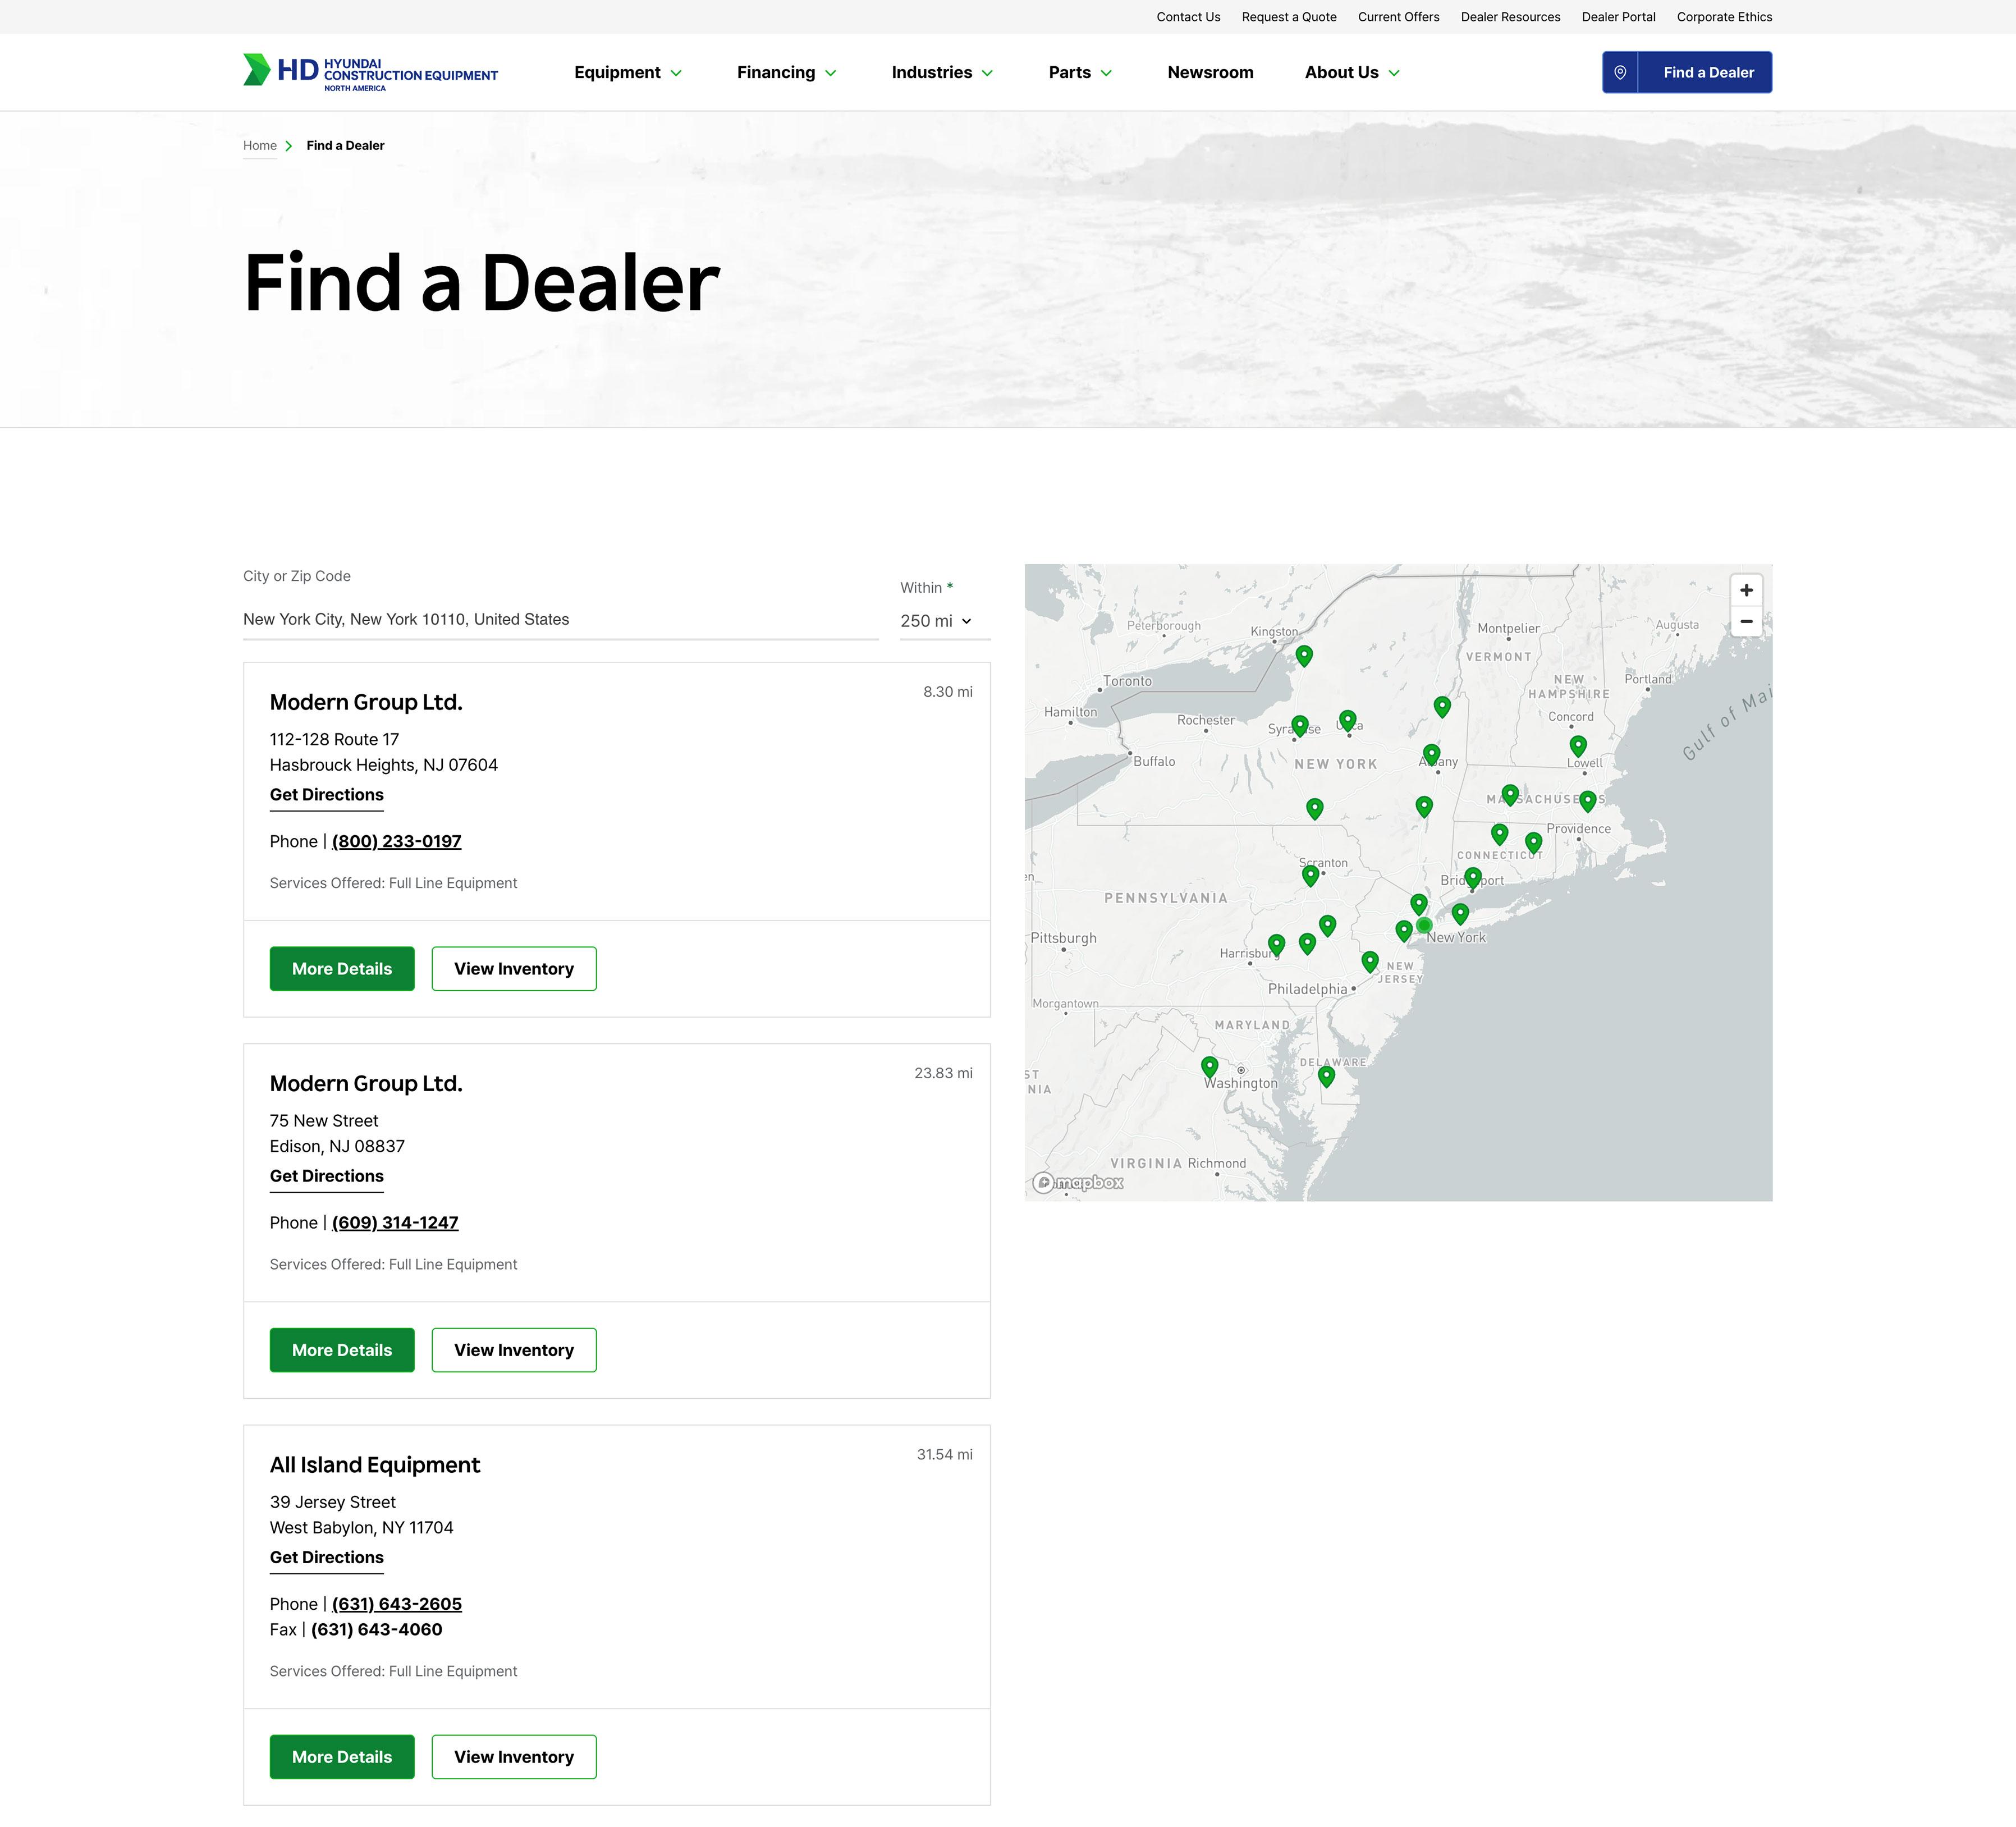More Details for Hasbrouck Heights Modern Group

(x=342, y=969)
